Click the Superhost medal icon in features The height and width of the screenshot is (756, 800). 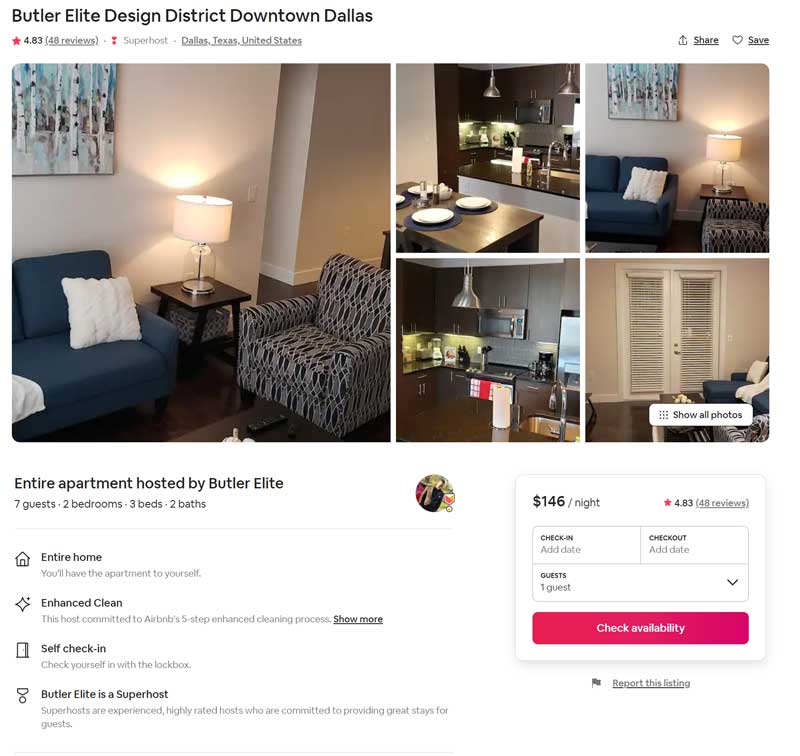(x=22, y=696)
